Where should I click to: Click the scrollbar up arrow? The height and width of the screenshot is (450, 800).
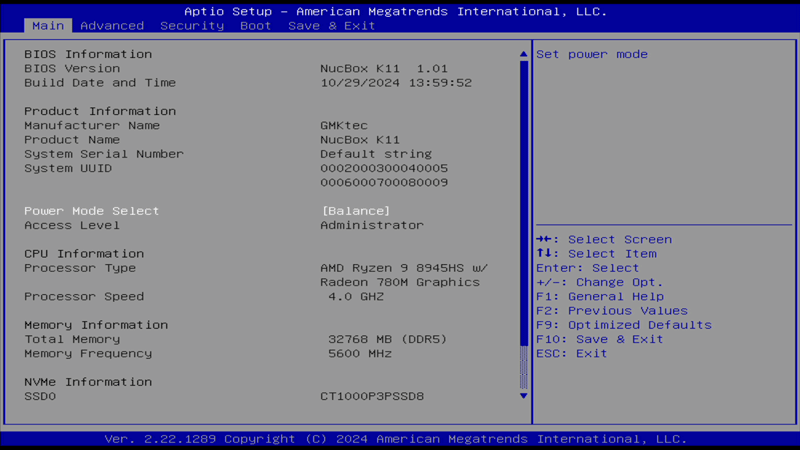click(x=523, y=54)
